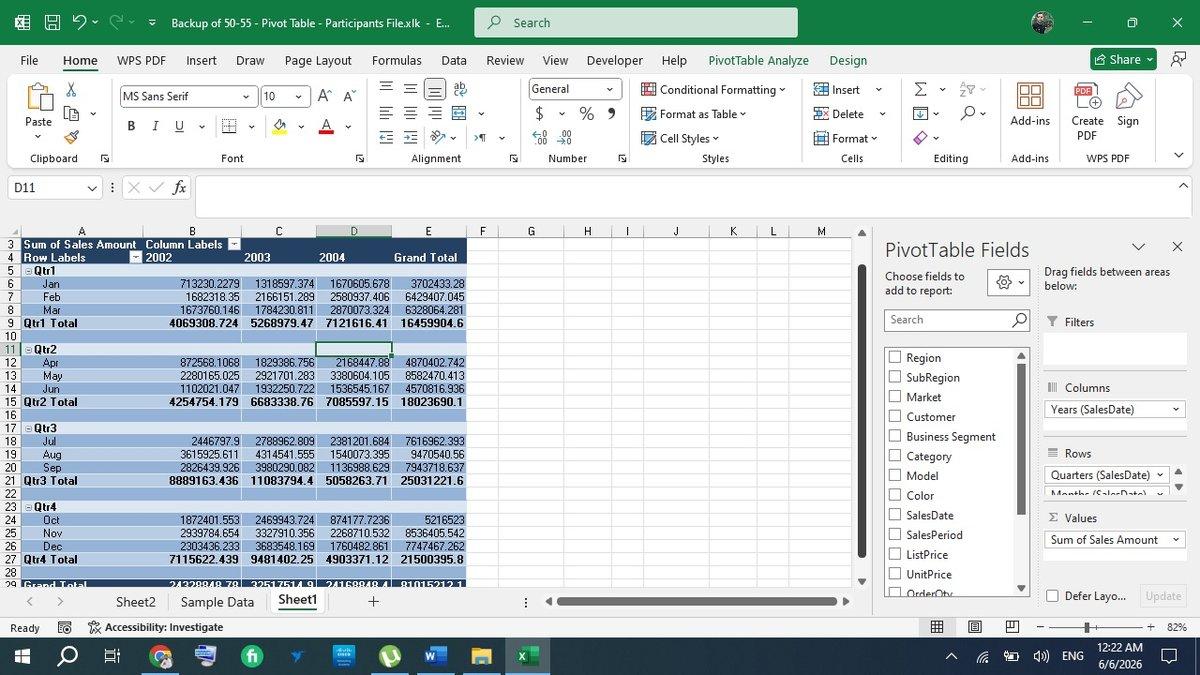Image resolution: width=1200 pixels, height=675 pixels.
Task: Click the Paste clipboard icon
Action: [38, 98]
